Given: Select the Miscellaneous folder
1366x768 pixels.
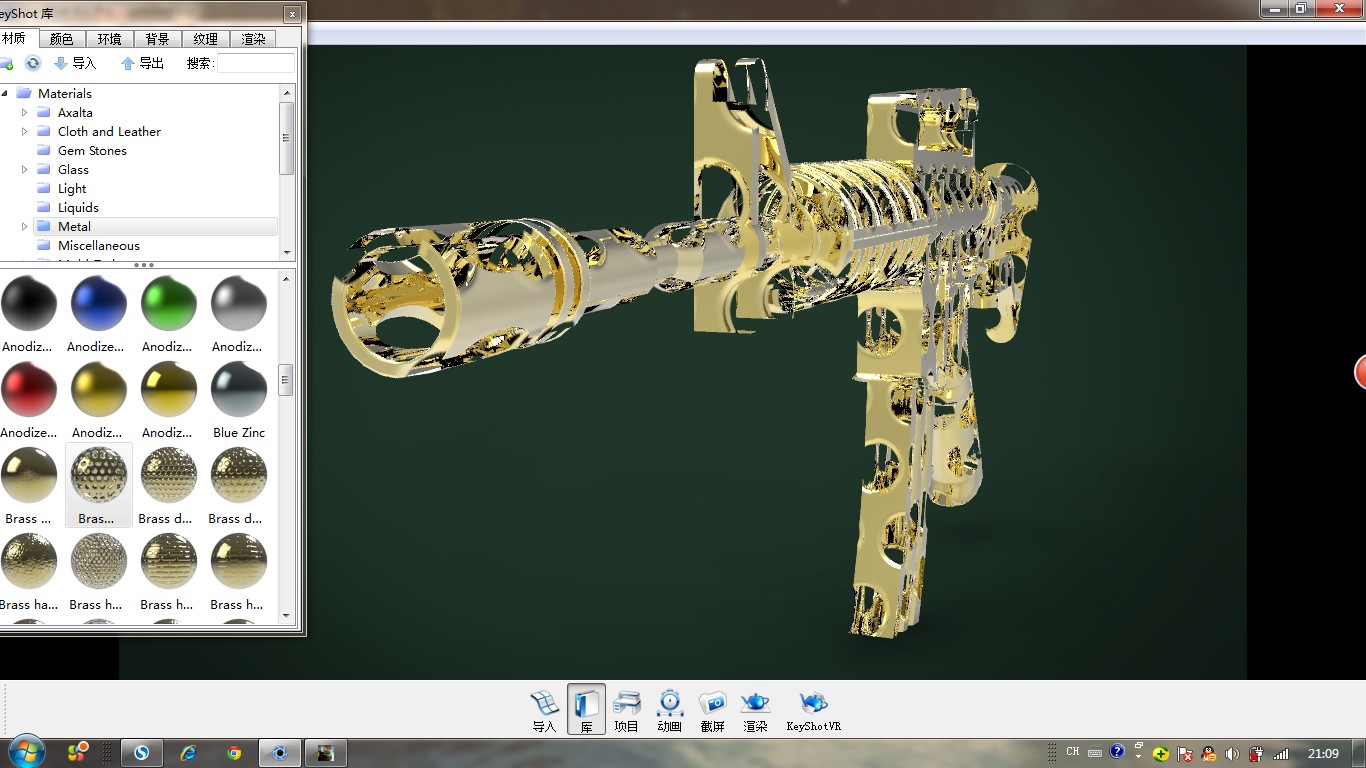Looking at the screenshot, I should pyautogui.click(x=99, y=245).
